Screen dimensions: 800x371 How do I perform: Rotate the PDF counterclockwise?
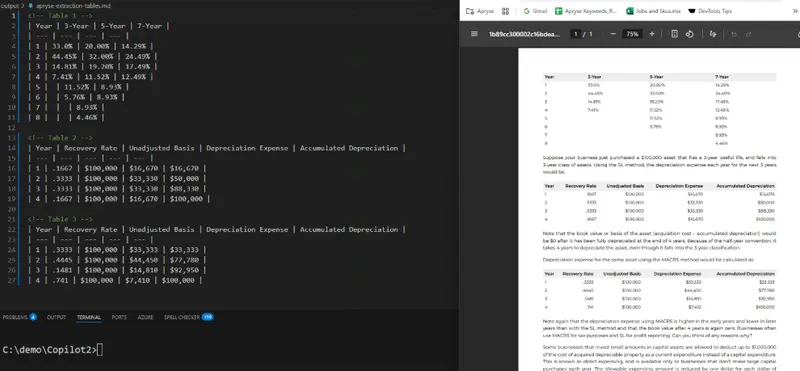coord(689,34)
